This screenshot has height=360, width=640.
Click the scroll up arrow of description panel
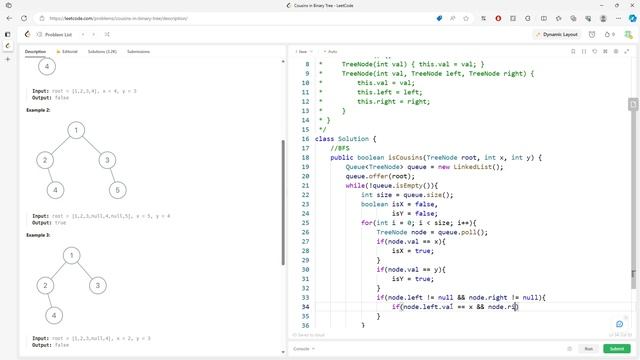point(283,62)
